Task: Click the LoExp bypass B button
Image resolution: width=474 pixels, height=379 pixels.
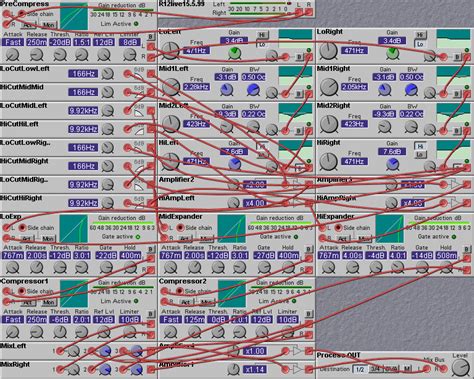Action: coord(150,249)
